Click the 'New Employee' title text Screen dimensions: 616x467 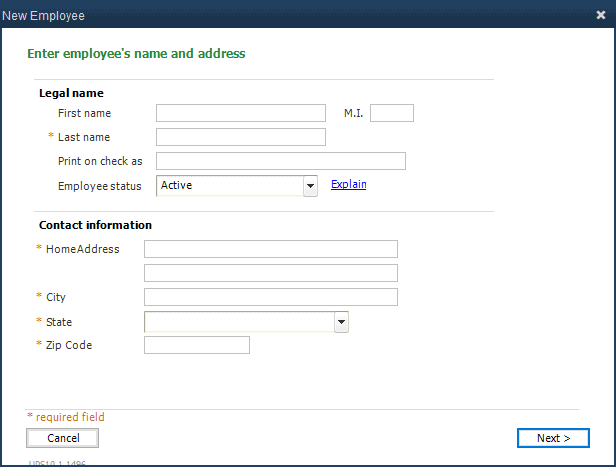tap(43, 16)
